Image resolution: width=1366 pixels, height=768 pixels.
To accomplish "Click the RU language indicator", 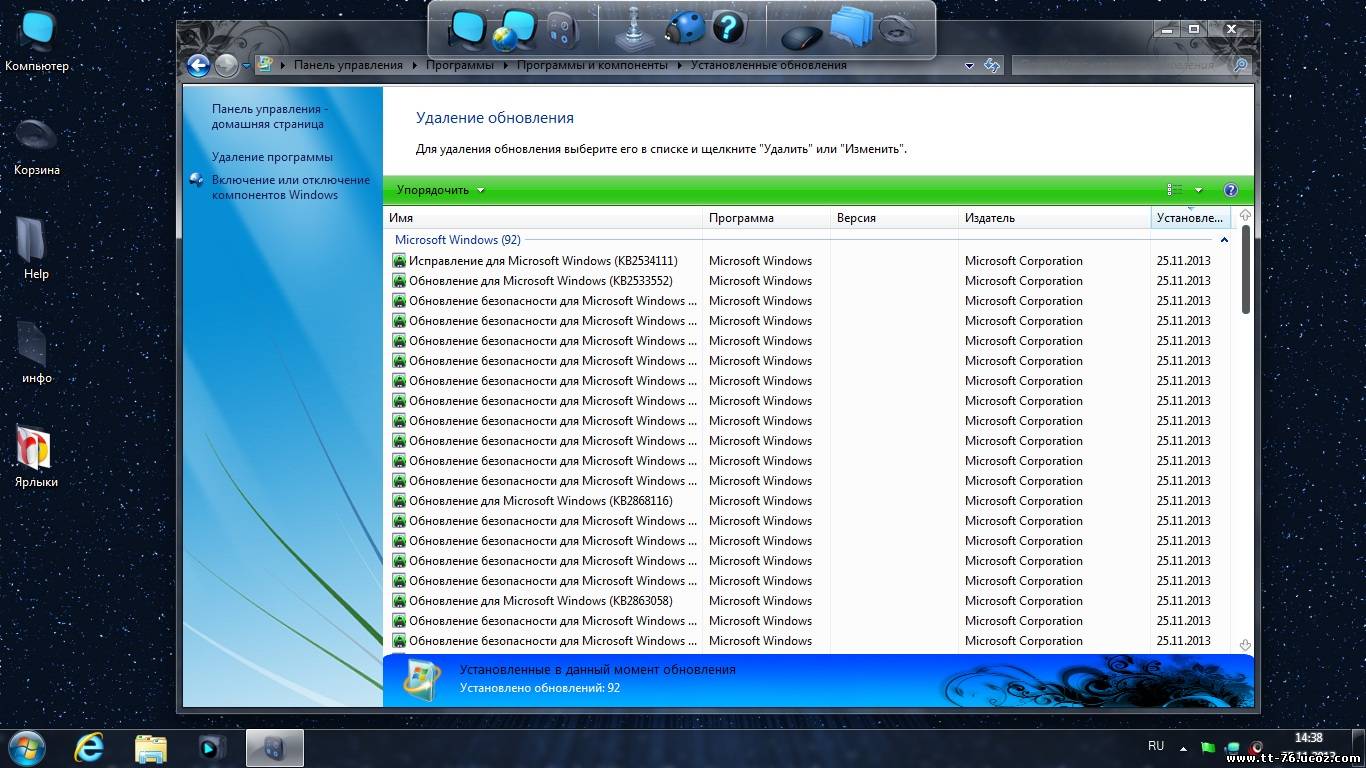I will pyautogui.click(x=1156, y=746).
